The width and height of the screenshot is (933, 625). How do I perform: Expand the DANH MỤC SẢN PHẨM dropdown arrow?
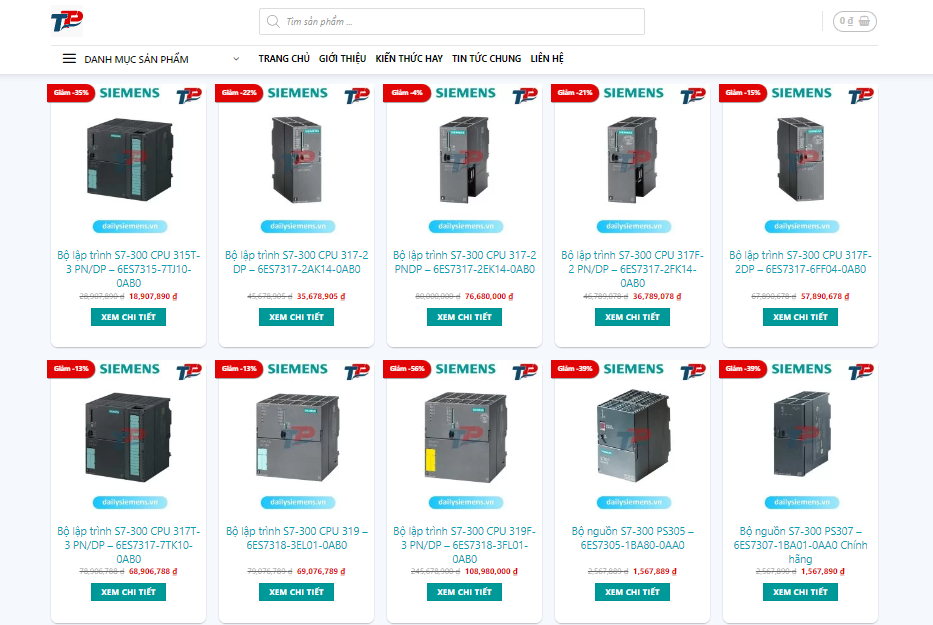coord(236,58)
